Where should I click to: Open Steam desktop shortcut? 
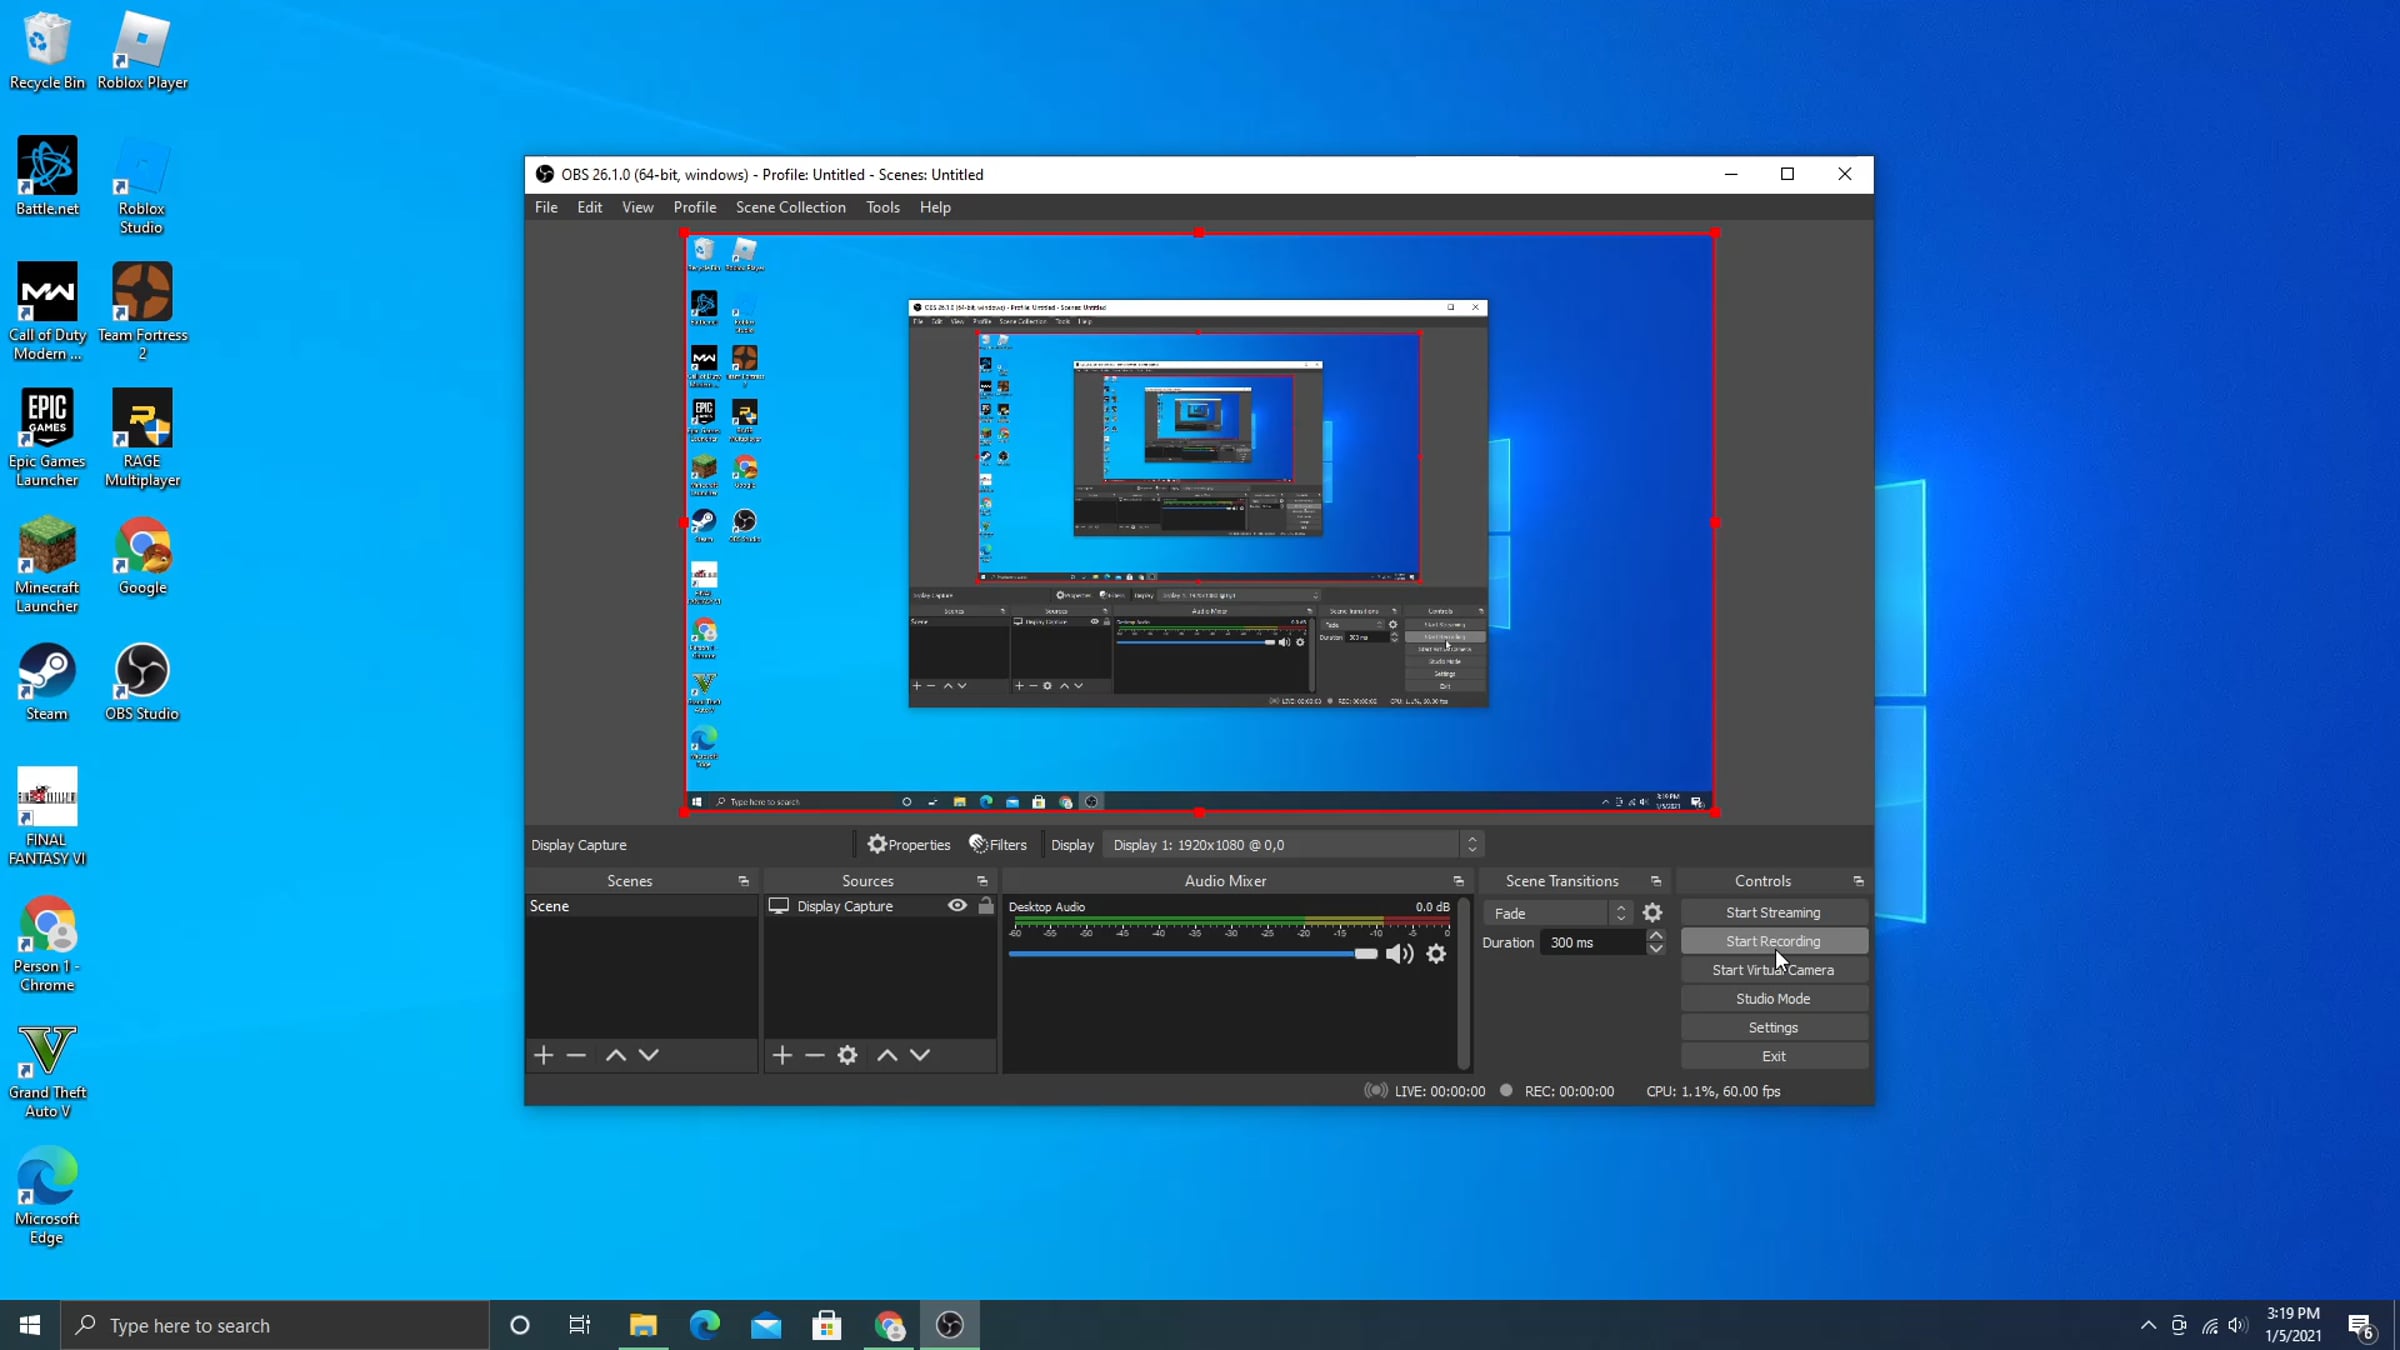[47, 682]
